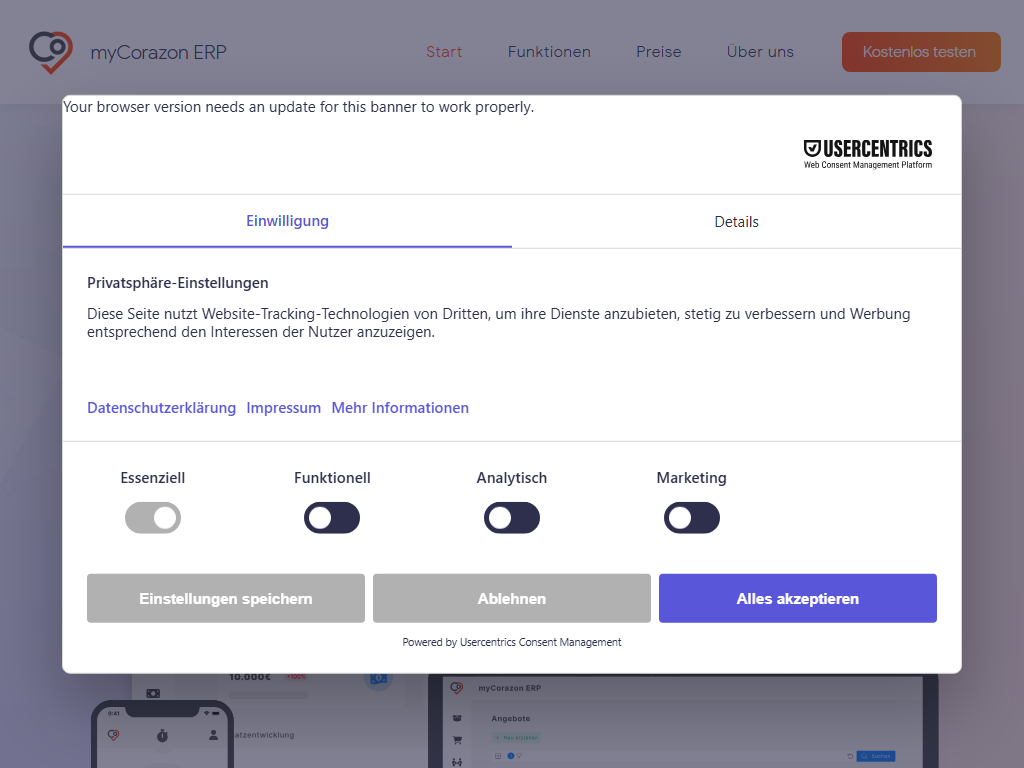
Task: Click the Marketing label
Action: [x=692, y=478]
